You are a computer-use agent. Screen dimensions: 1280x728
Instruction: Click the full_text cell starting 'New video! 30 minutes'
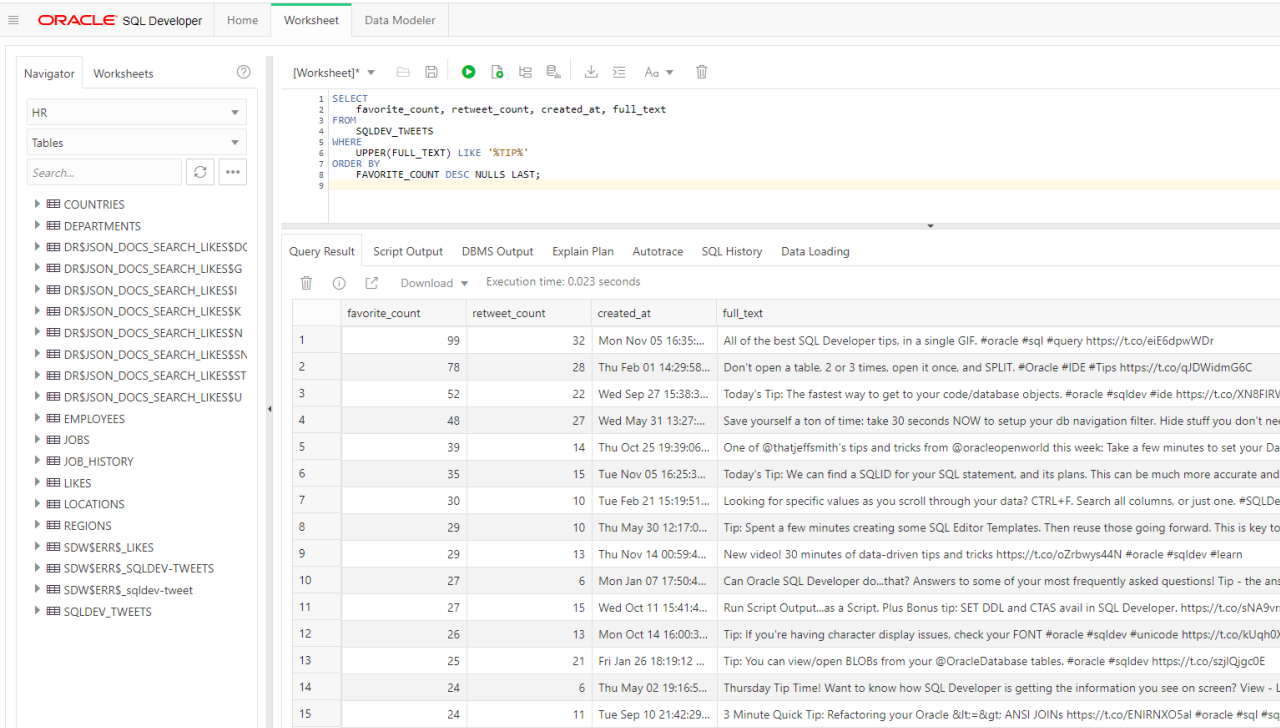coord(998,553)
